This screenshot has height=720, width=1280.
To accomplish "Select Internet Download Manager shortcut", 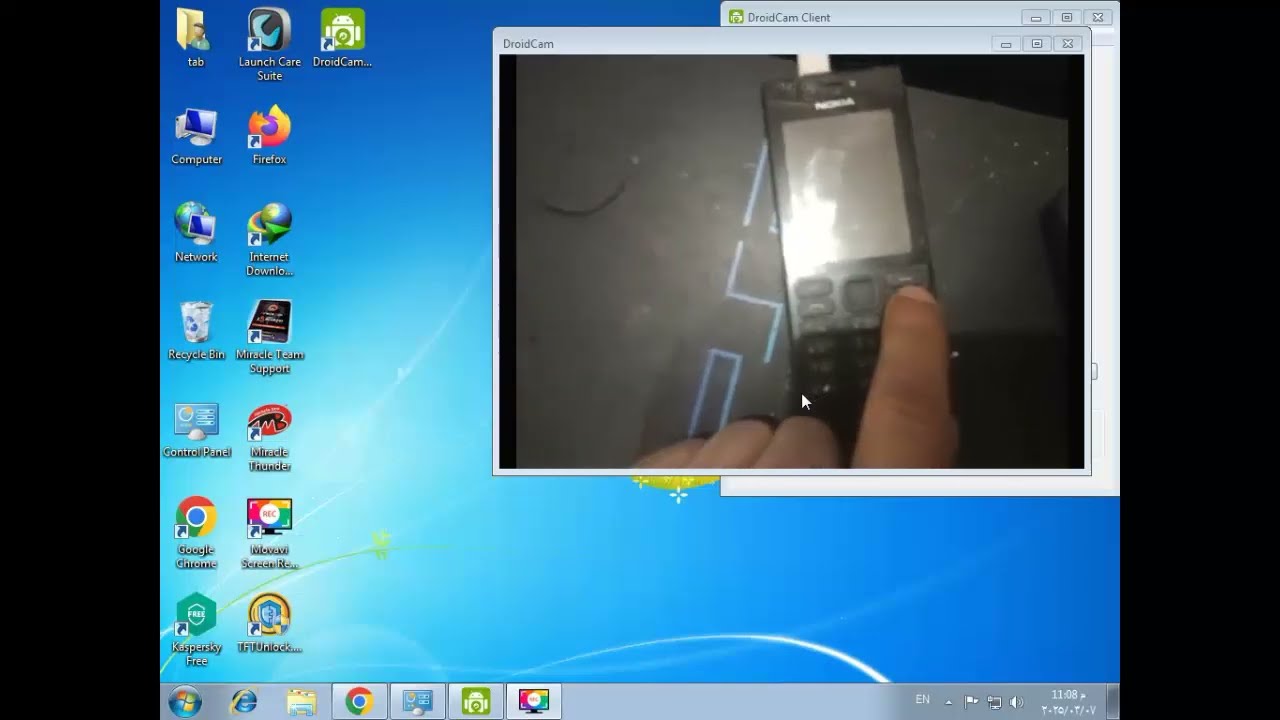I will click(269, 240).
